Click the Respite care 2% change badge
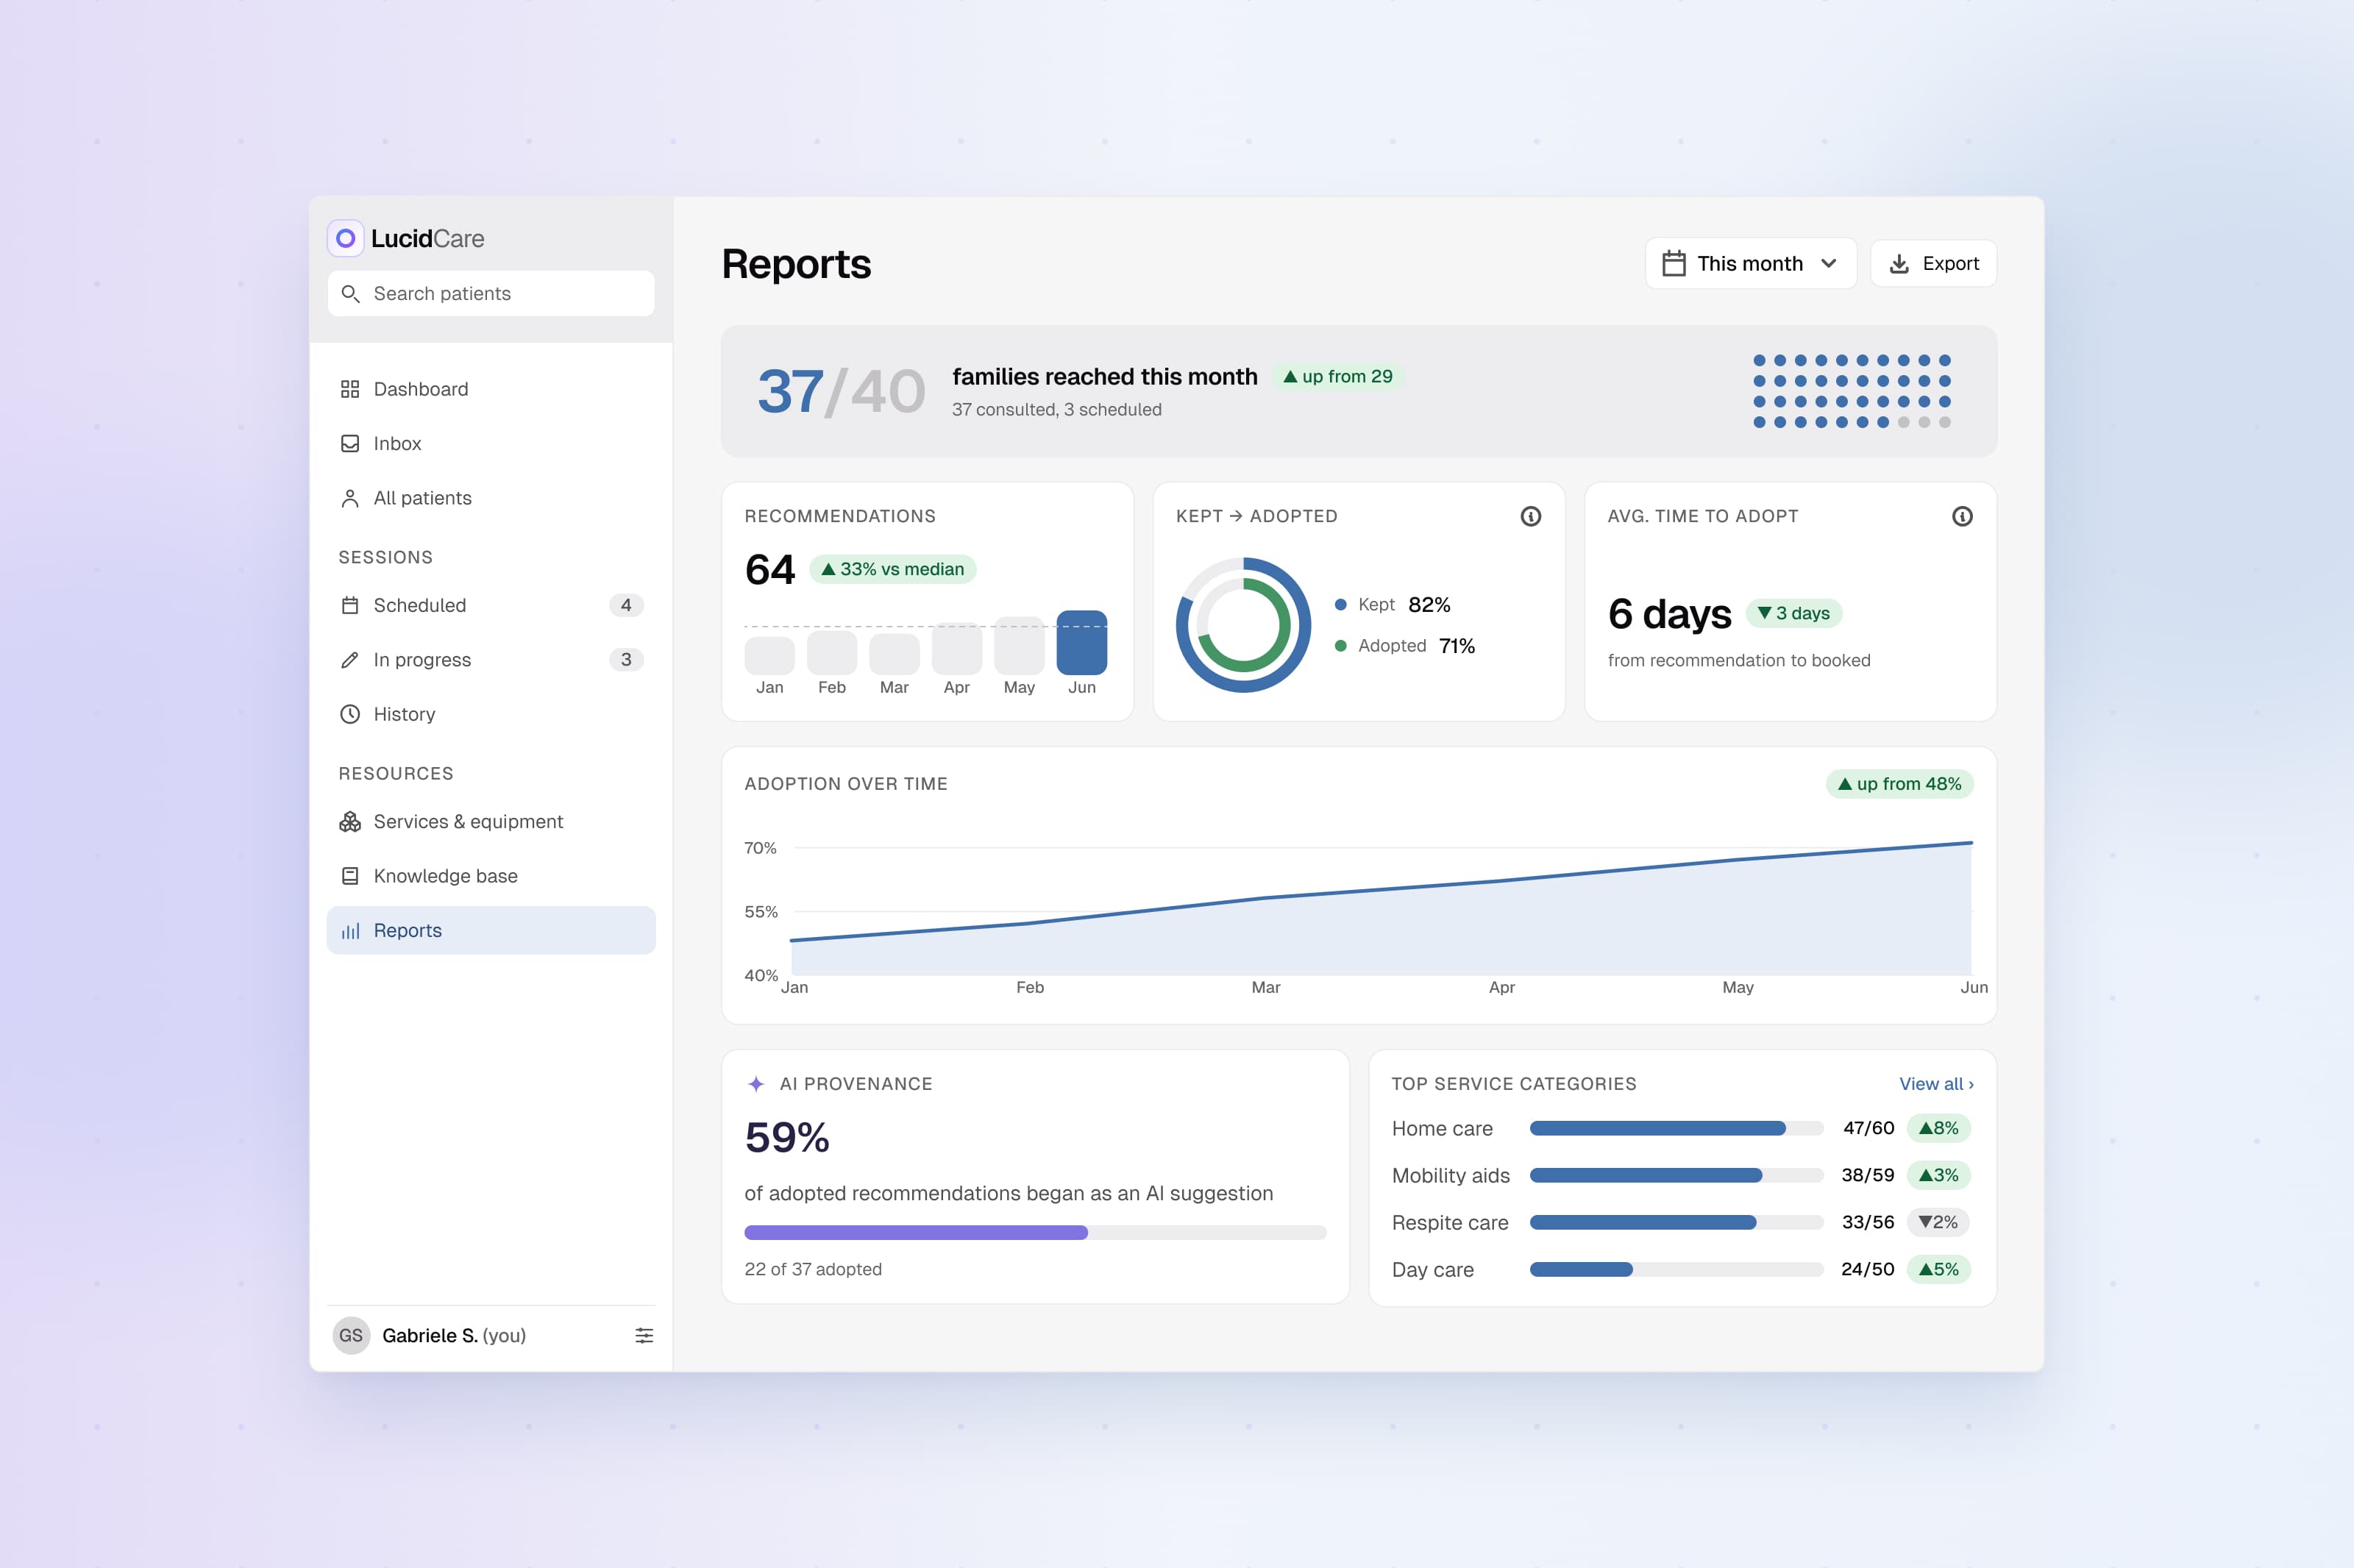The width and height of the screenshot is (2354, 1568). click(x=1939, y=1222)
